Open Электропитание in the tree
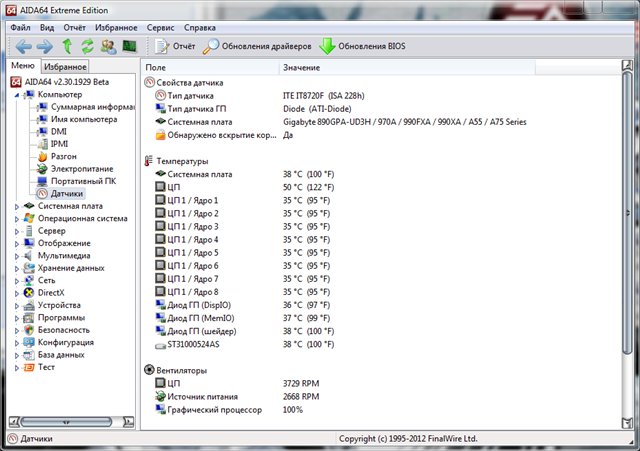640x451 pixels. pyautogui.click(x=81, y=169)
